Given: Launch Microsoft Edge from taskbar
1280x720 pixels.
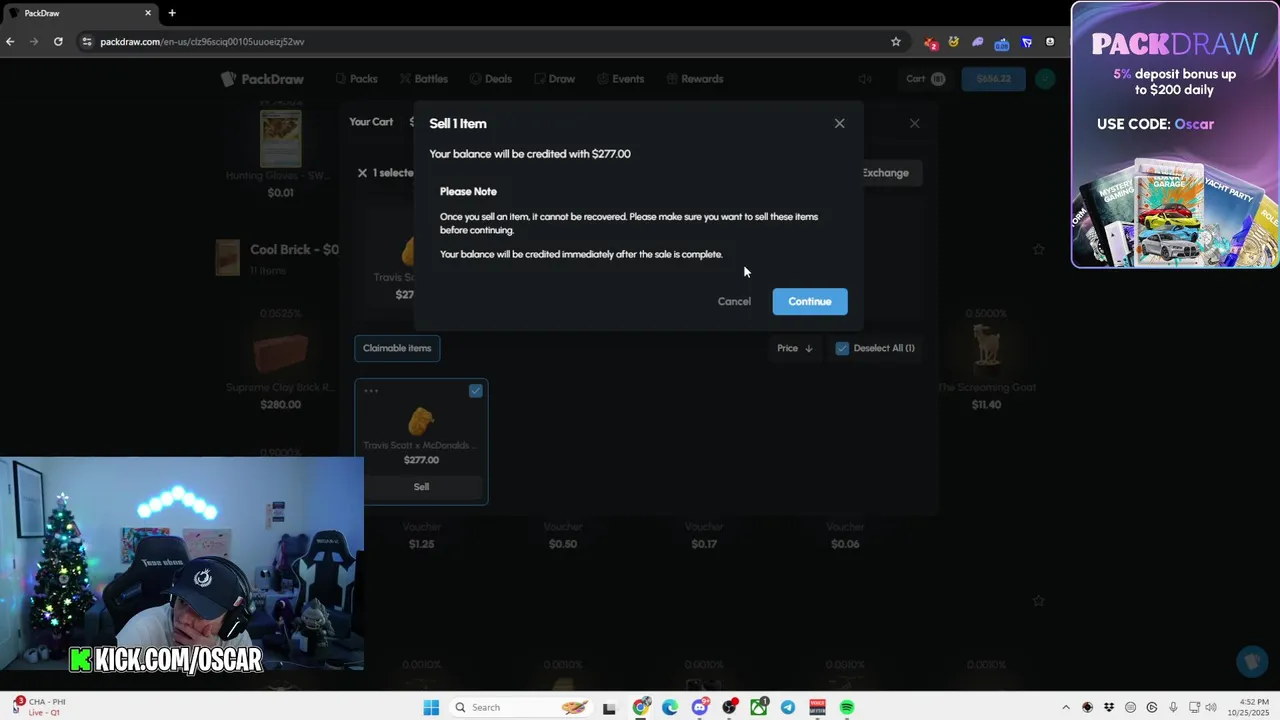Looking at the screenshot, I should click(x=670, y=707).
